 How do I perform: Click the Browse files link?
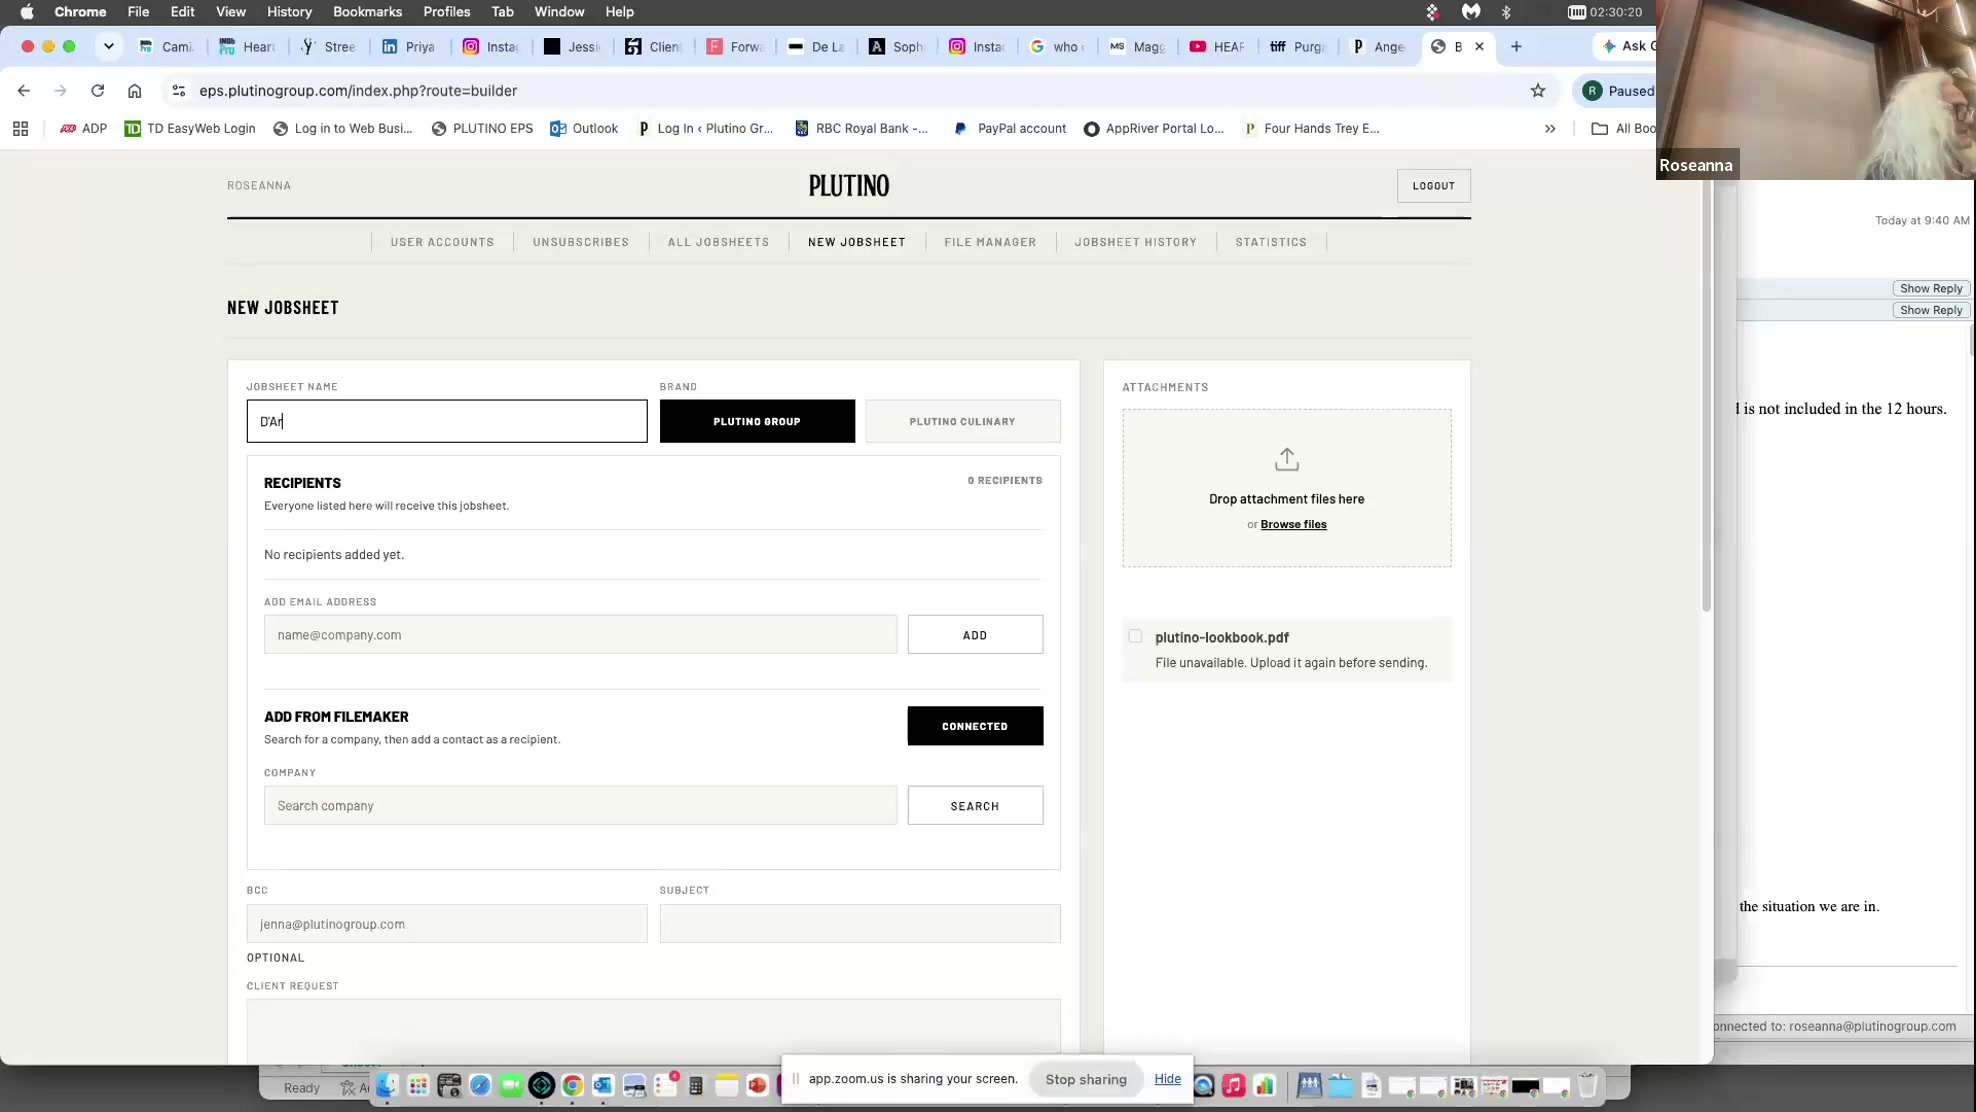[1293, 524]
